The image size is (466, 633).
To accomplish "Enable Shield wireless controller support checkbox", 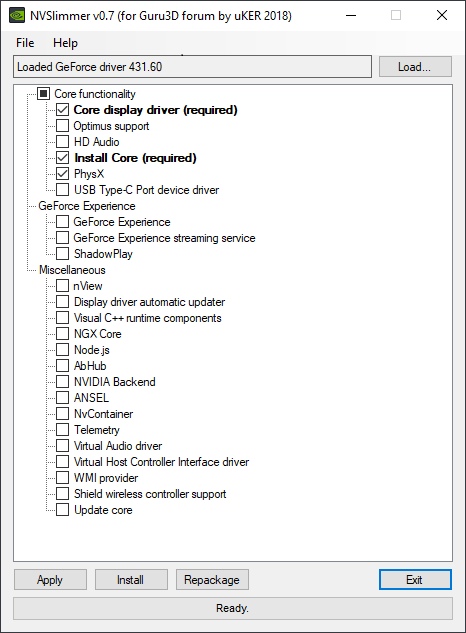I will (x=62, y=494).
